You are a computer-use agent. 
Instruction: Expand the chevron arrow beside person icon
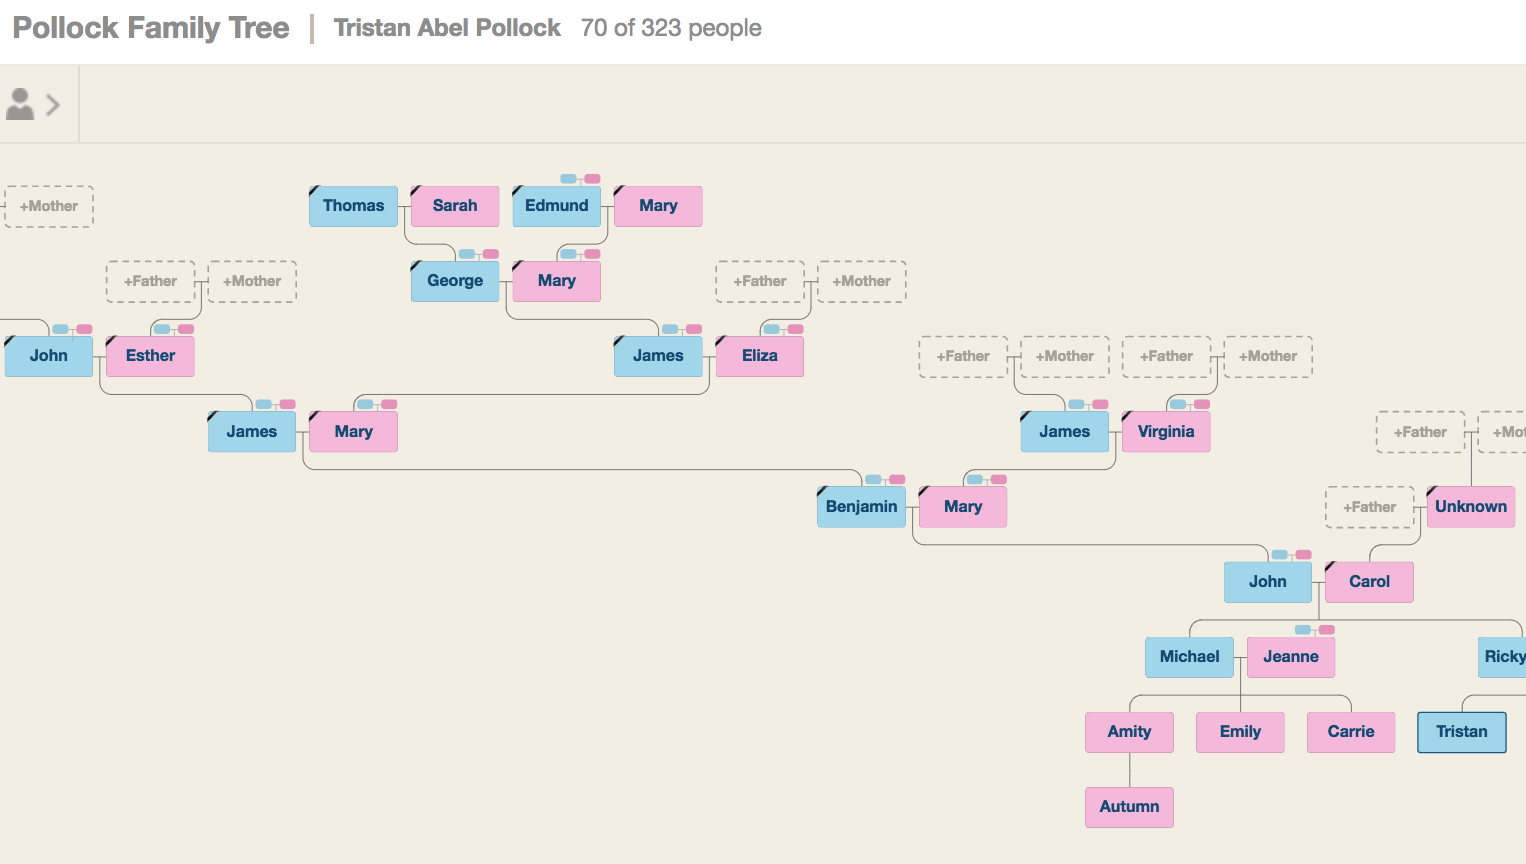tap(53, 104)
